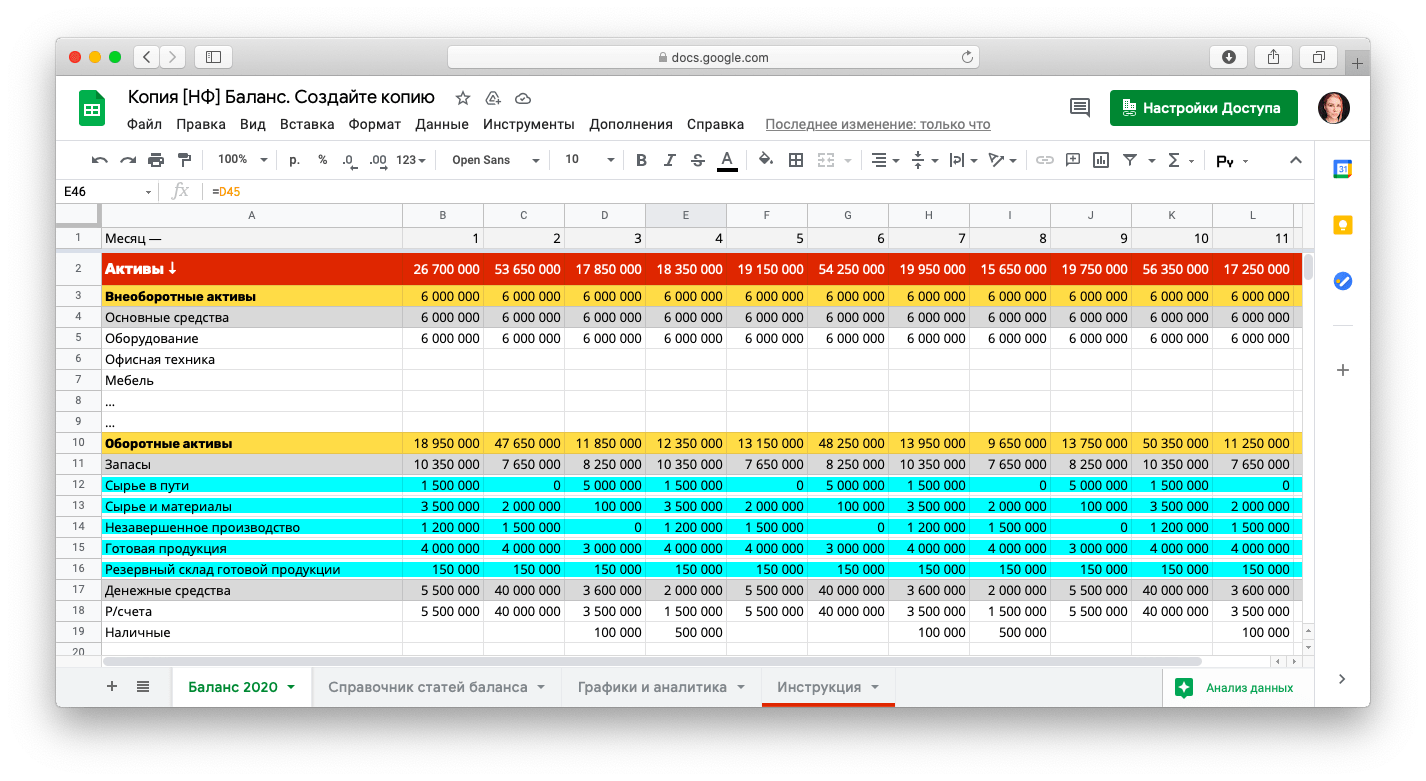Toggle italic formatting

point(669,160)
